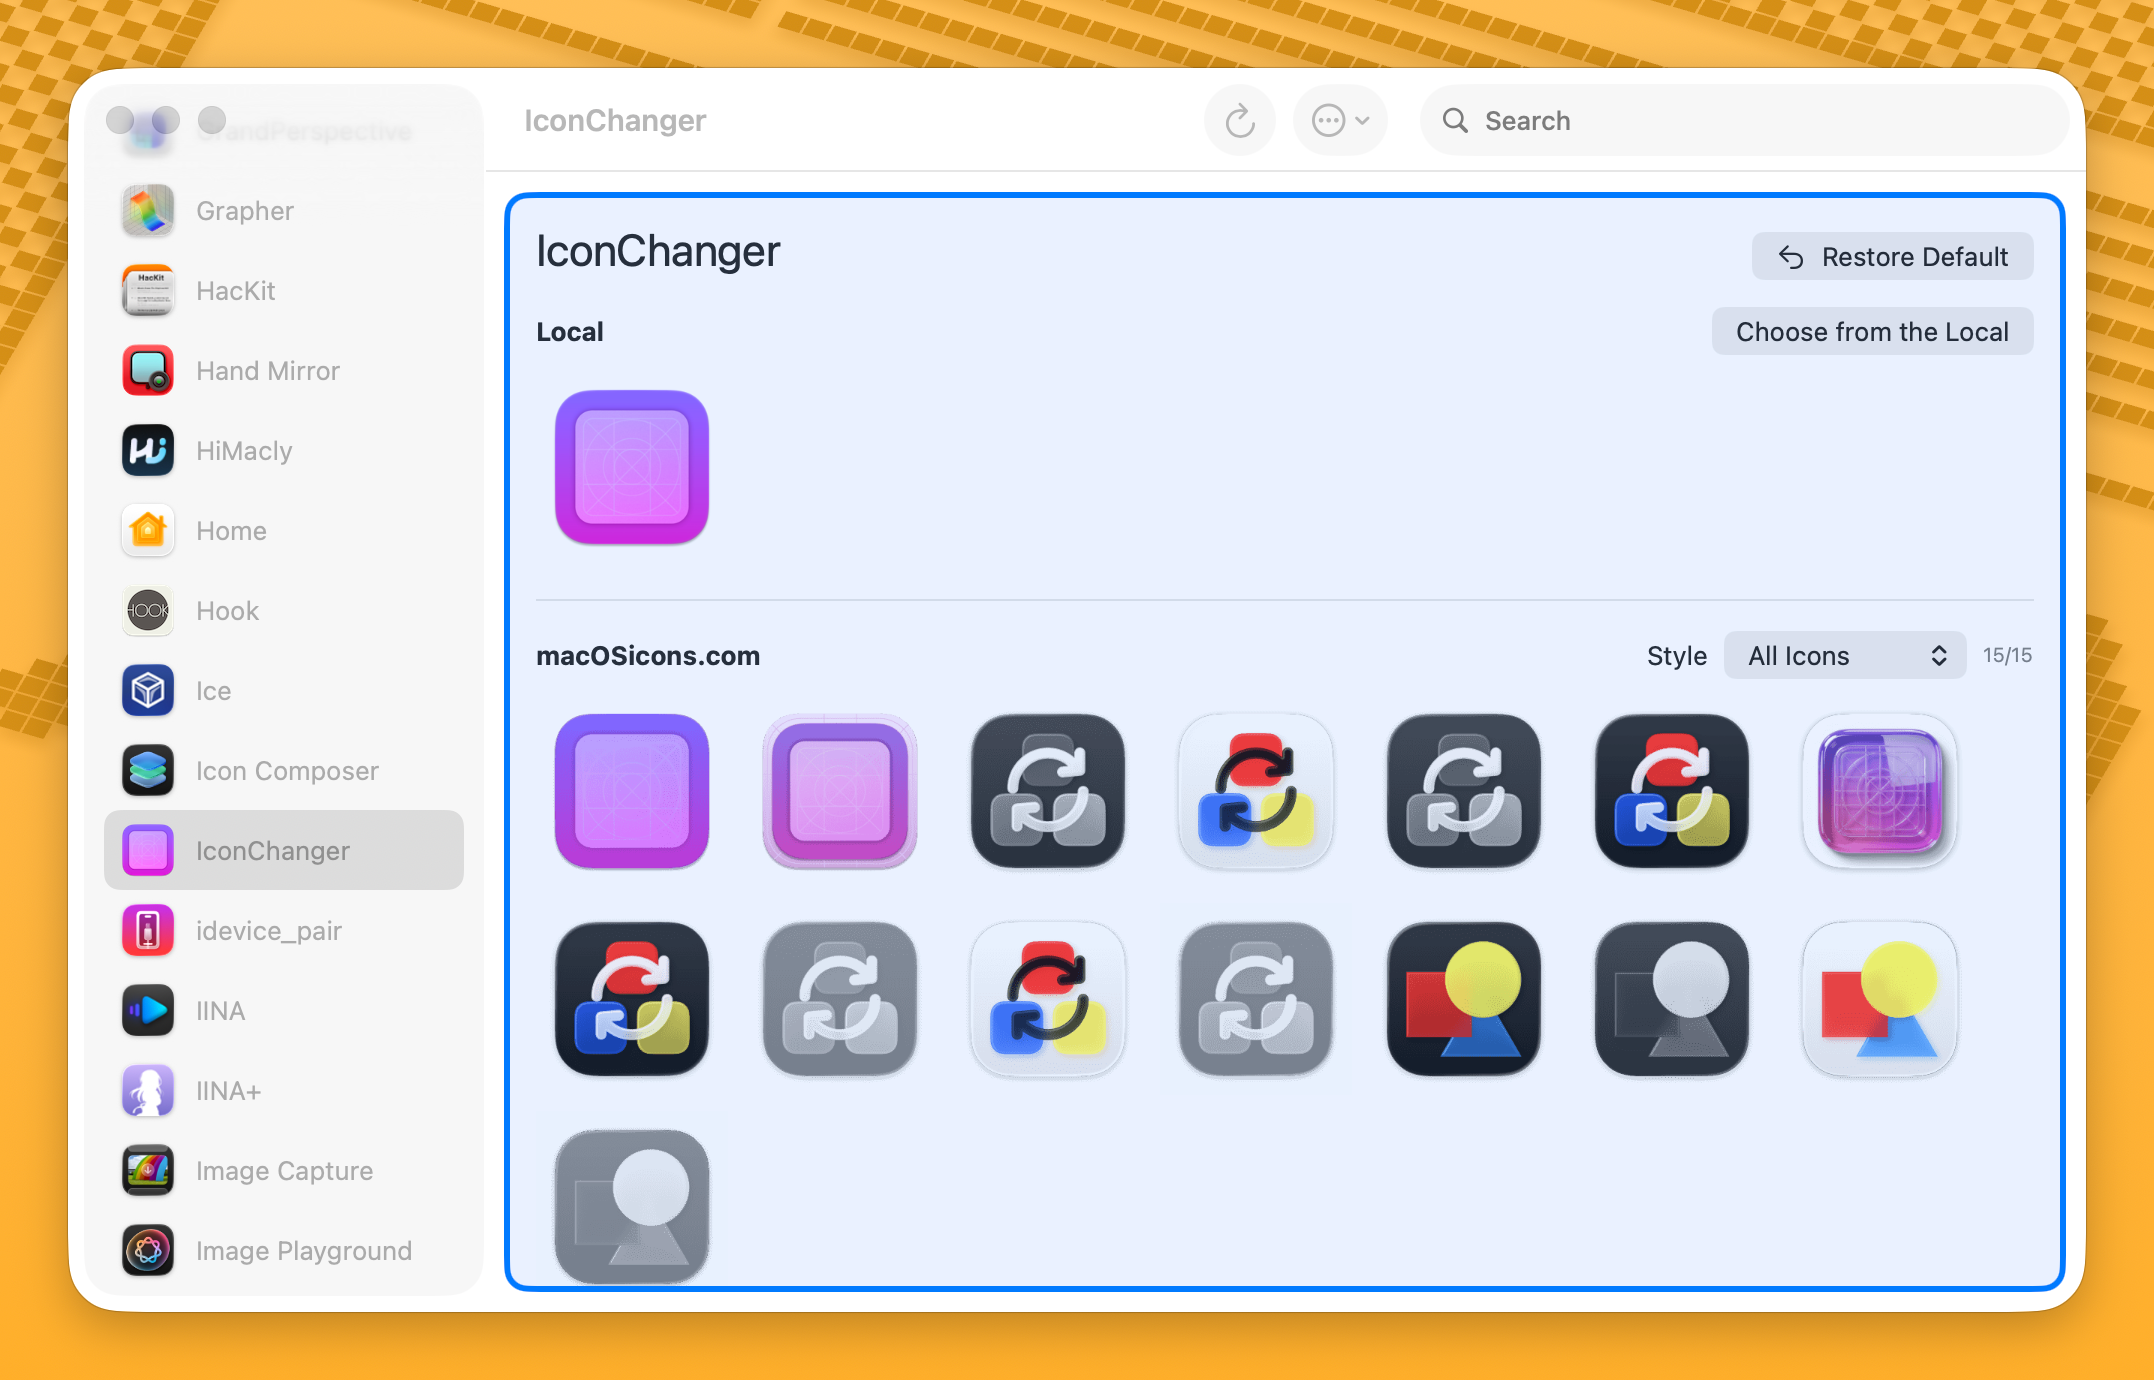Select idevice_pair in the sidebar

click(268, 931)
